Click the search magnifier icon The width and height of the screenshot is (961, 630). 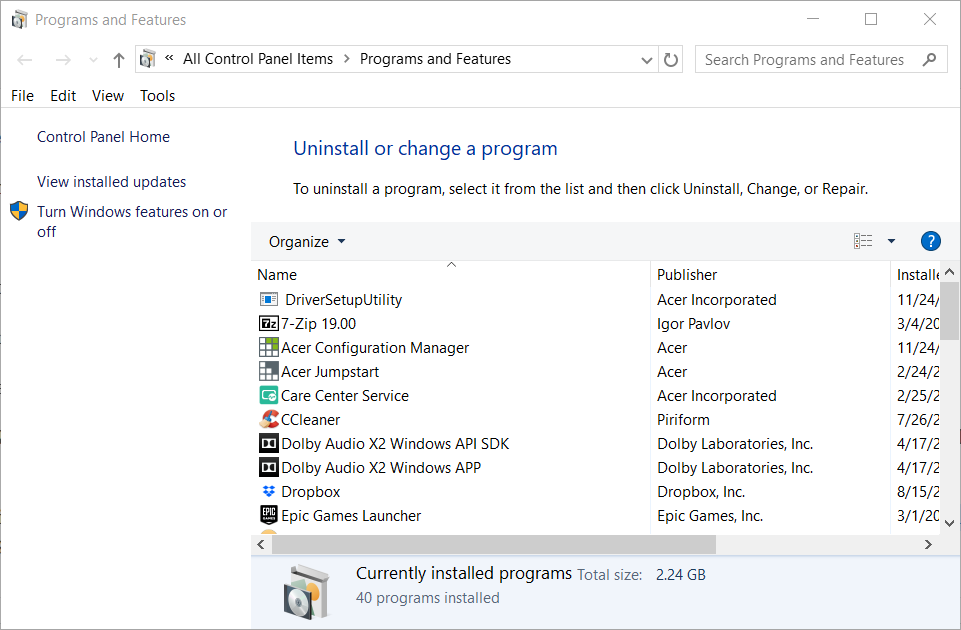[929, 59]
